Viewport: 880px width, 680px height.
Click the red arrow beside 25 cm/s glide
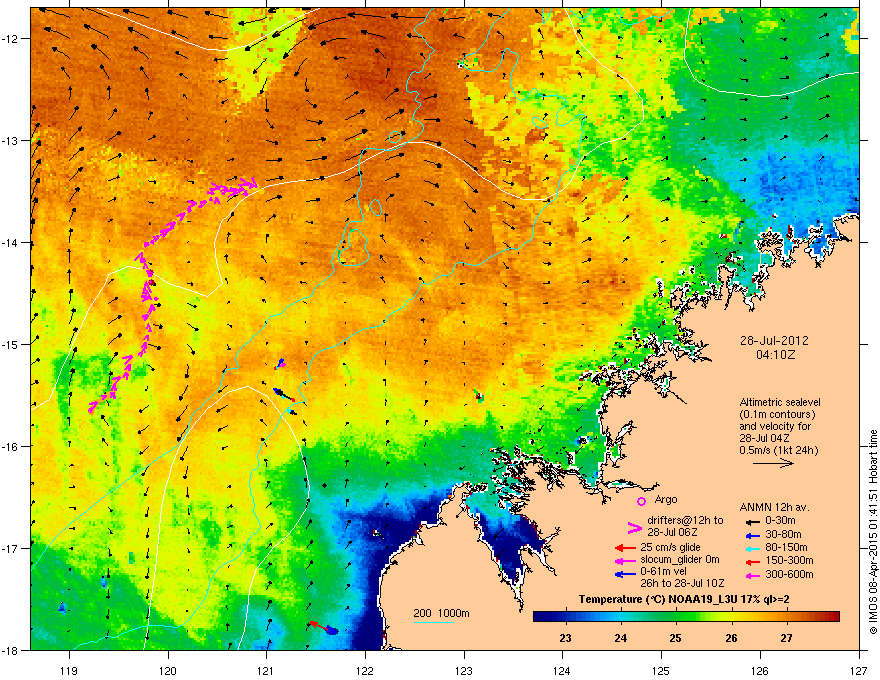coord(625,548)
